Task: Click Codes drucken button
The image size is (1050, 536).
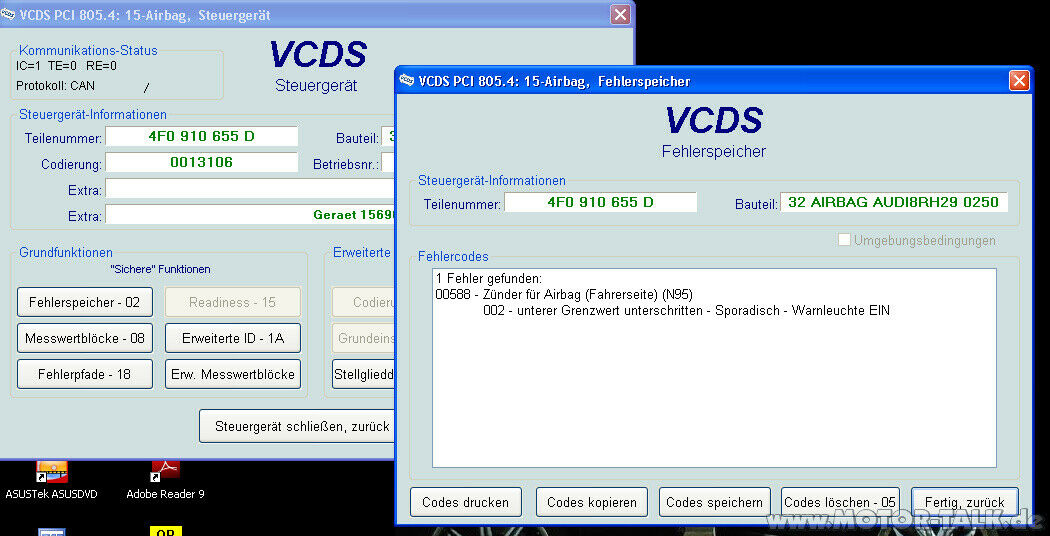Action: point(465,502)
